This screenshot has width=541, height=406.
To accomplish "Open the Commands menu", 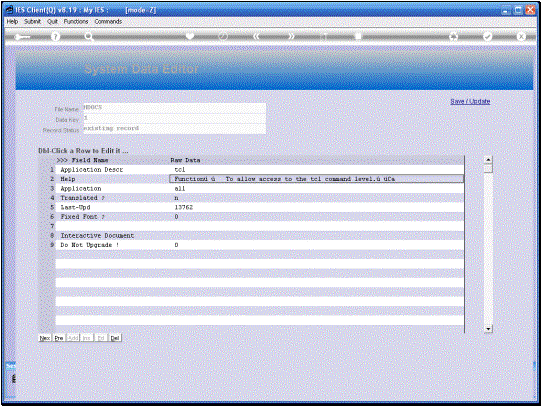I will coord(108,21).
